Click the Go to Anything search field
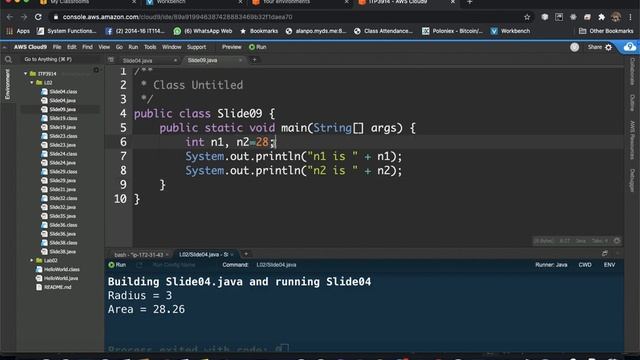Image resolution: width=640 pixels, height=360 pixels. [x=59, y=59]
